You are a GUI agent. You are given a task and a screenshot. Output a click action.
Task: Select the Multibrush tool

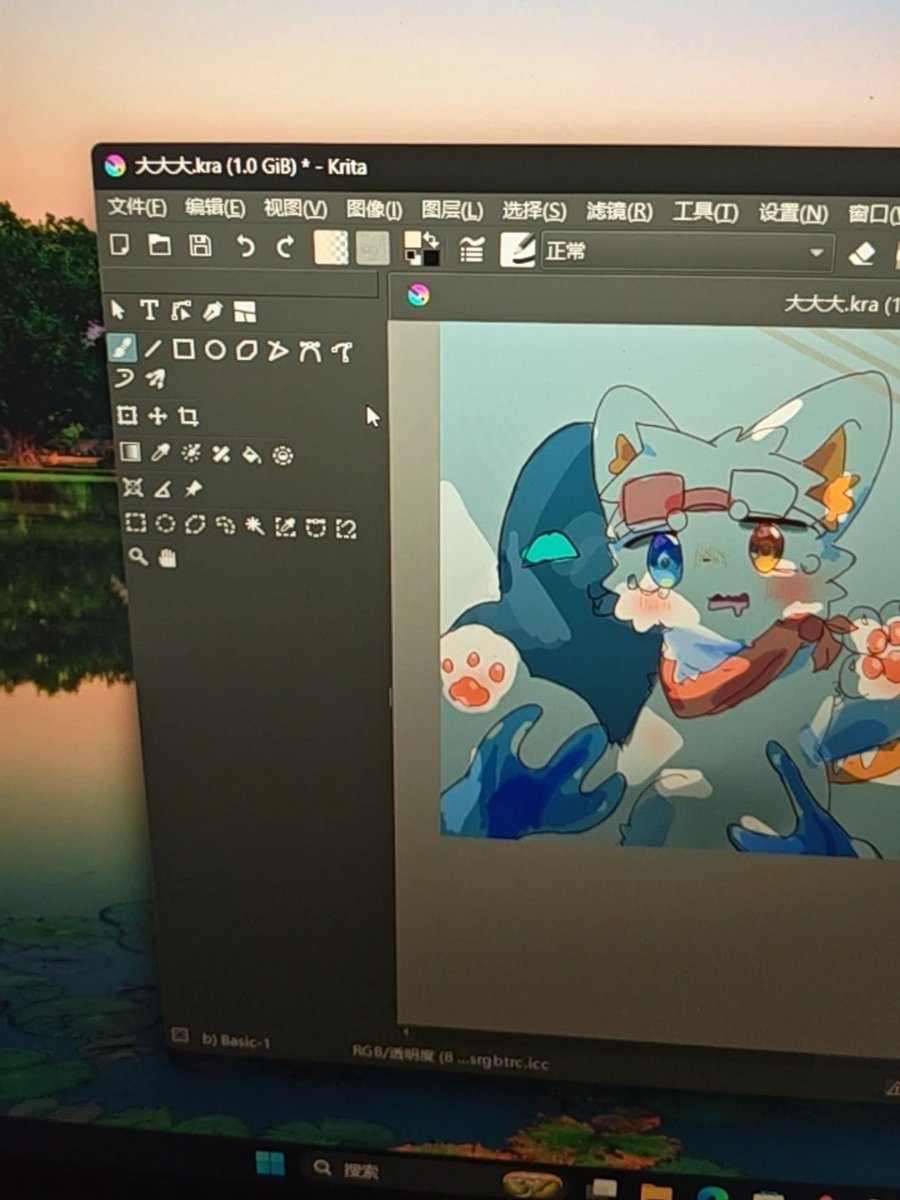pyautogui.click(x=155, y=379)
